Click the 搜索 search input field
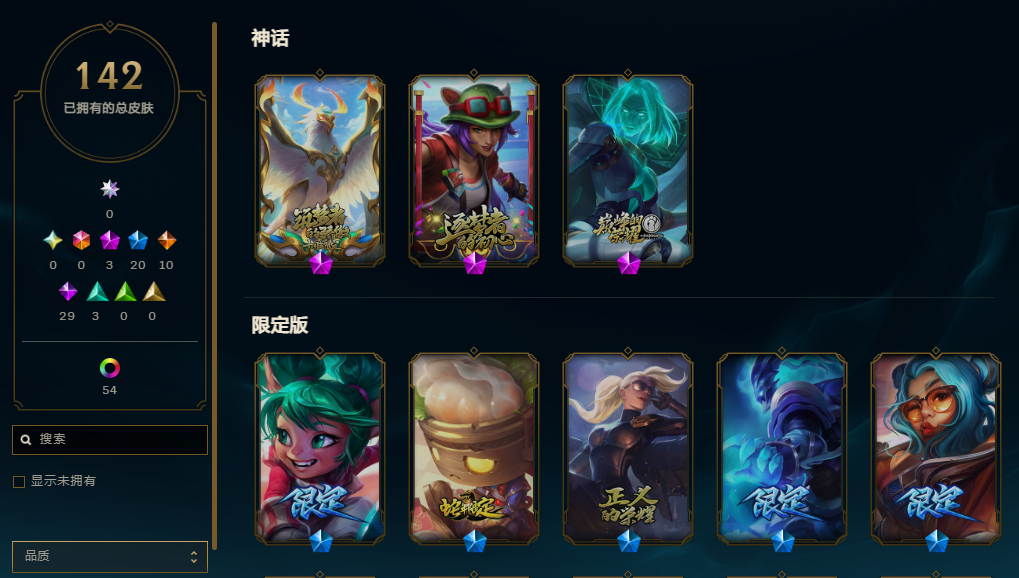 point(110,440)
